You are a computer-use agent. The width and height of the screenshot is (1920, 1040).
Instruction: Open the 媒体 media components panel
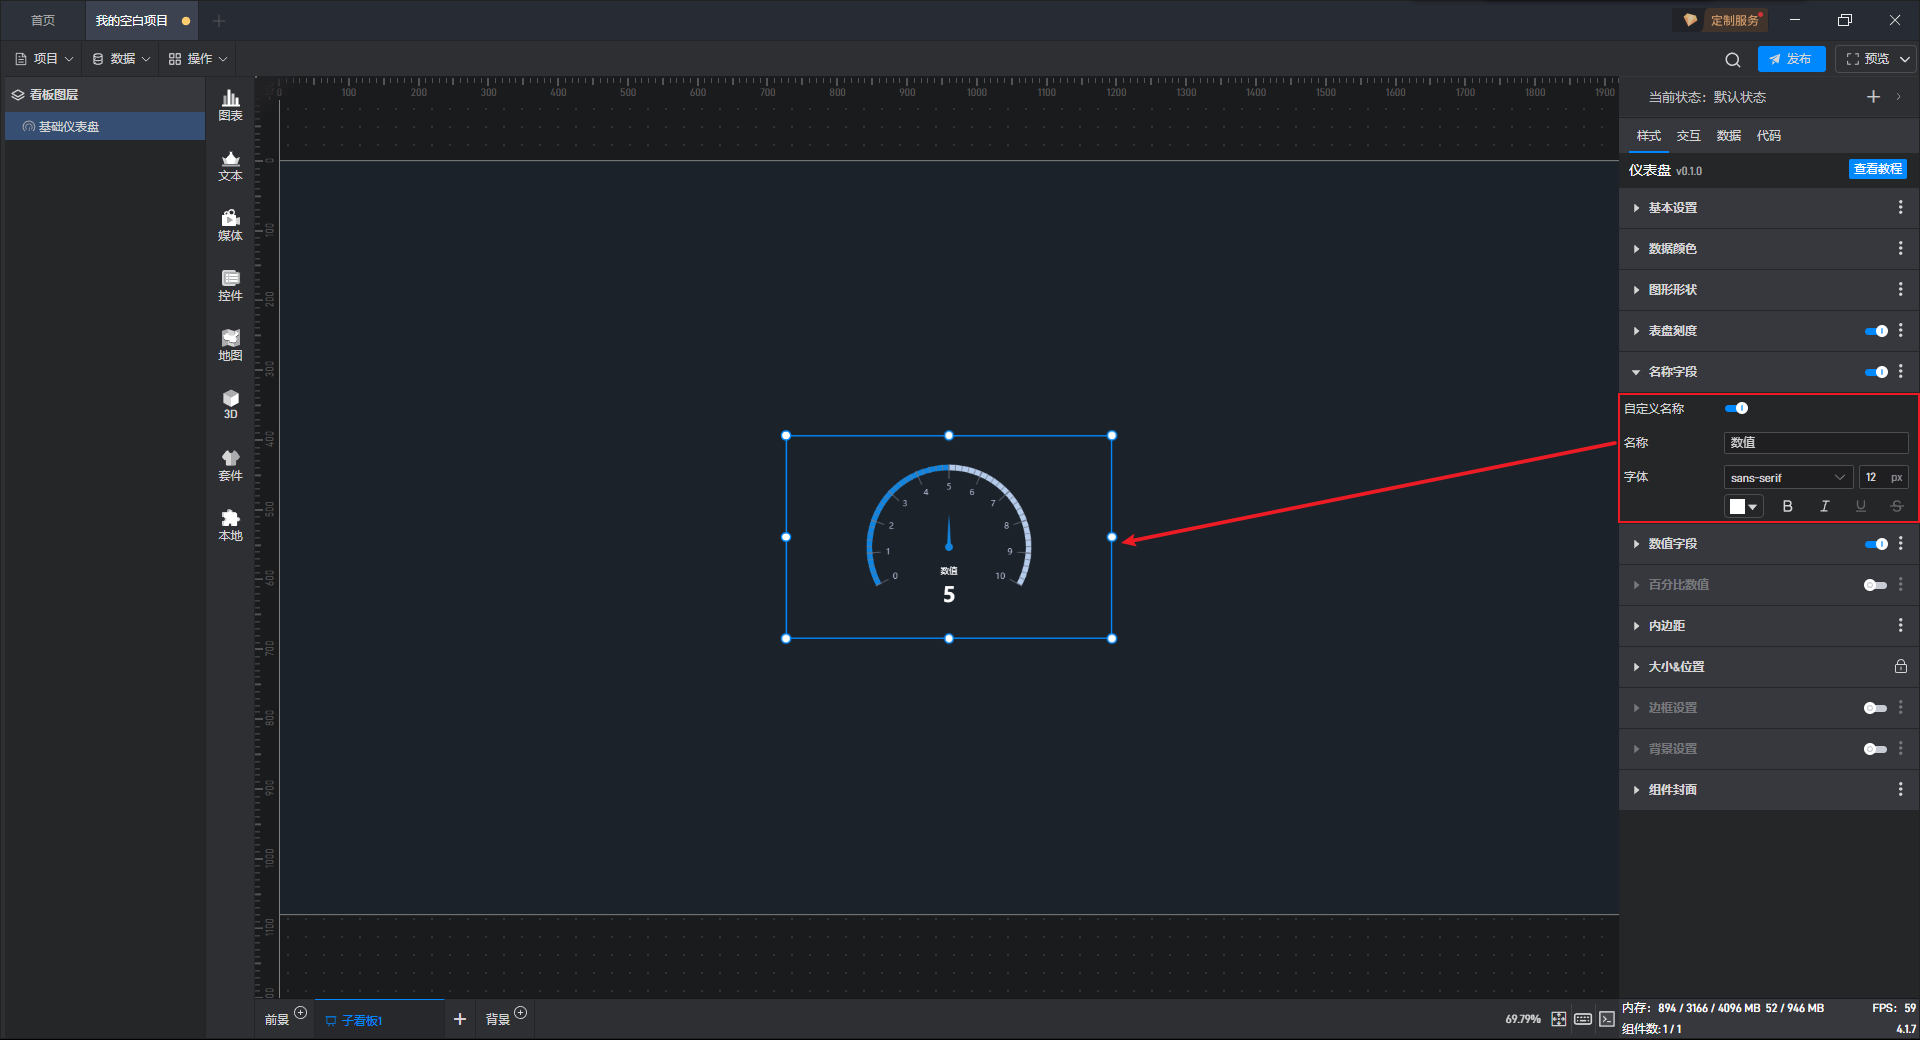click(x=230, y=225)
